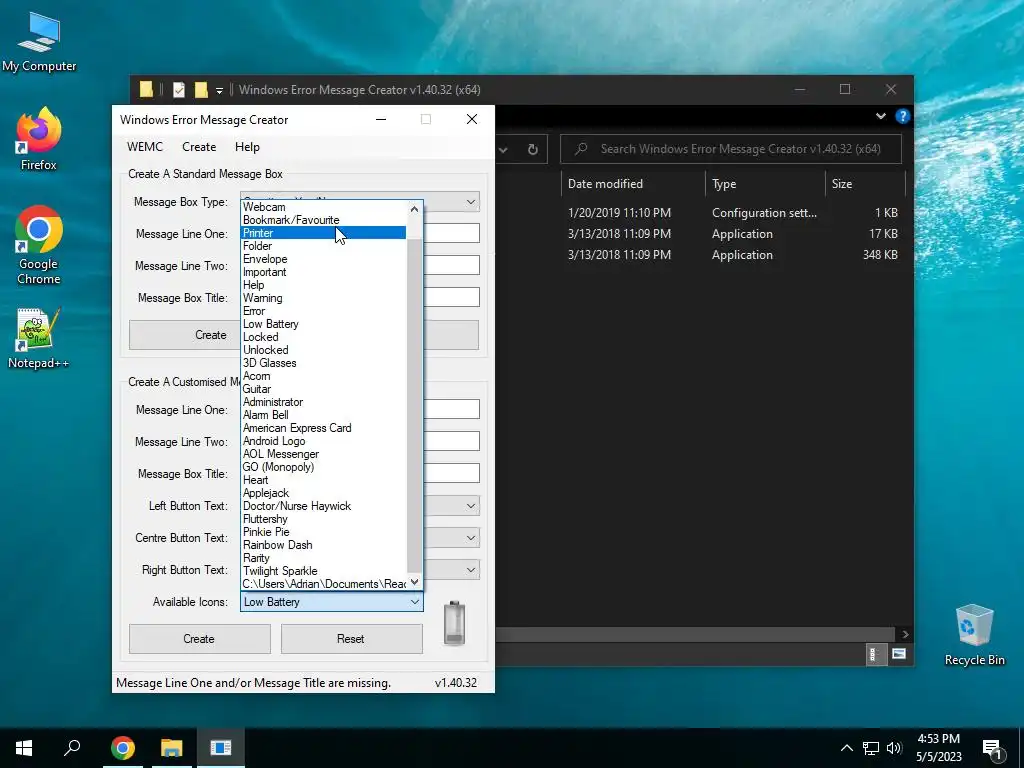Open the network tray icon
The width and height of the screenshot is (1024, 768).
click(871, 748)
